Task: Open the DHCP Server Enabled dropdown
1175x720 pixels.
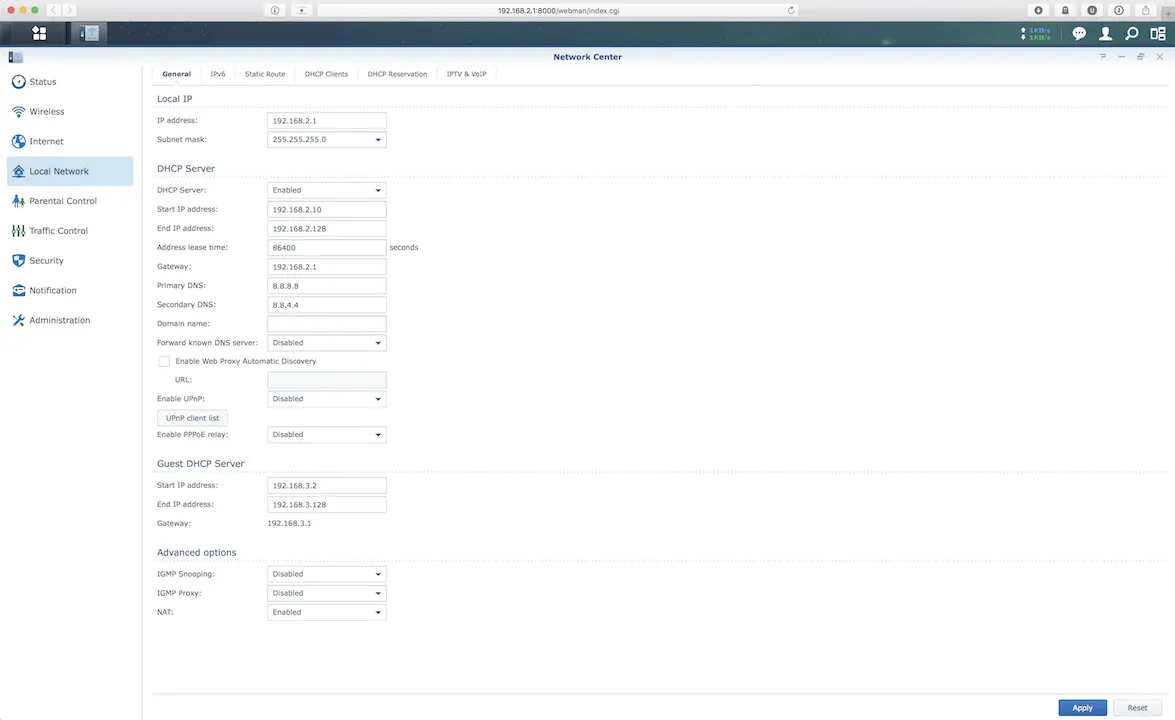Action: click(x=327, y=190)
